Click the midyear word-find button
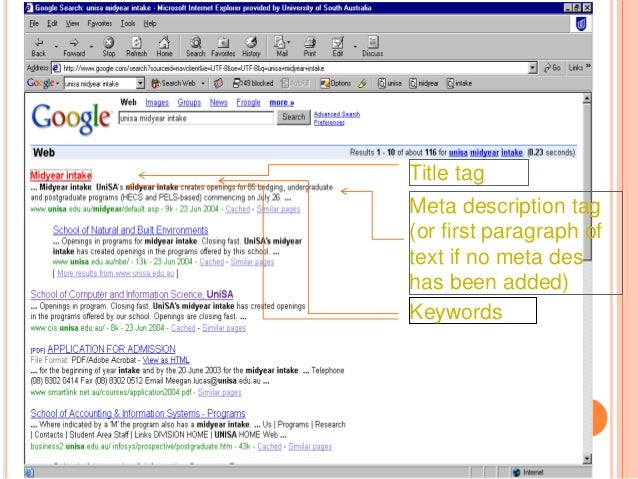Viewport: 638px width, 479px height. [424, 83]
